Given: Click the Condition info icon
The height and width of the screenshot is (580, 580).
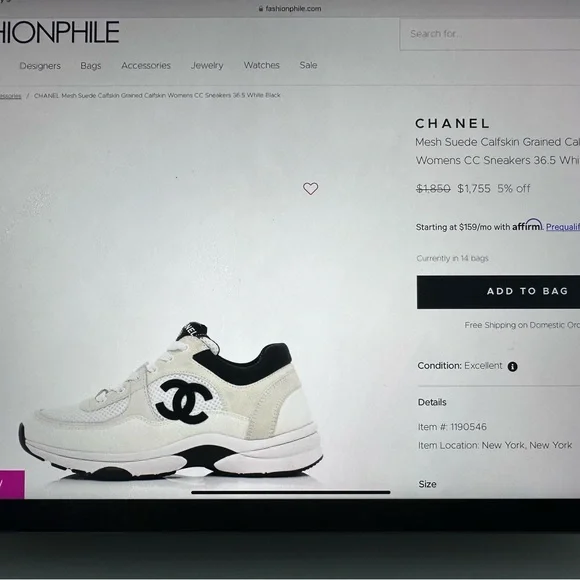Looking at the screenshot, I should click(512, 367).
